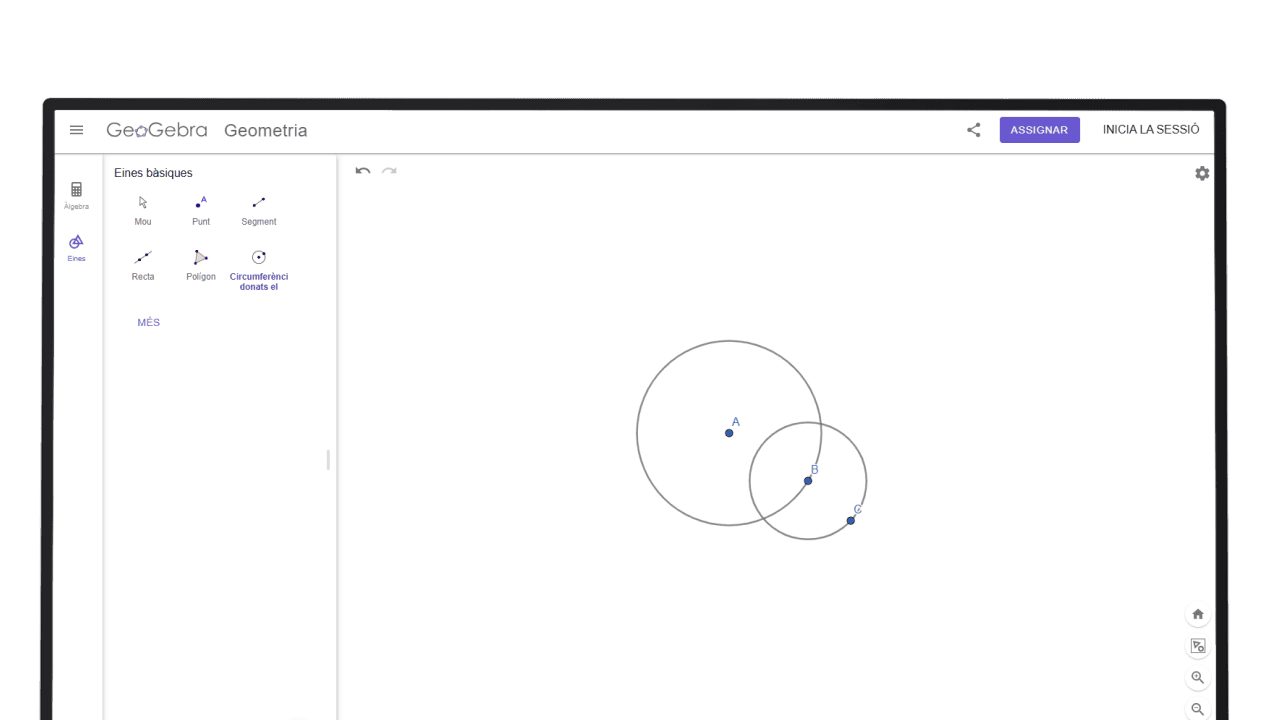This screenshot has height=720, width=1280.
Task: Expand more tools with MÉS
Action: click(149, 323)
